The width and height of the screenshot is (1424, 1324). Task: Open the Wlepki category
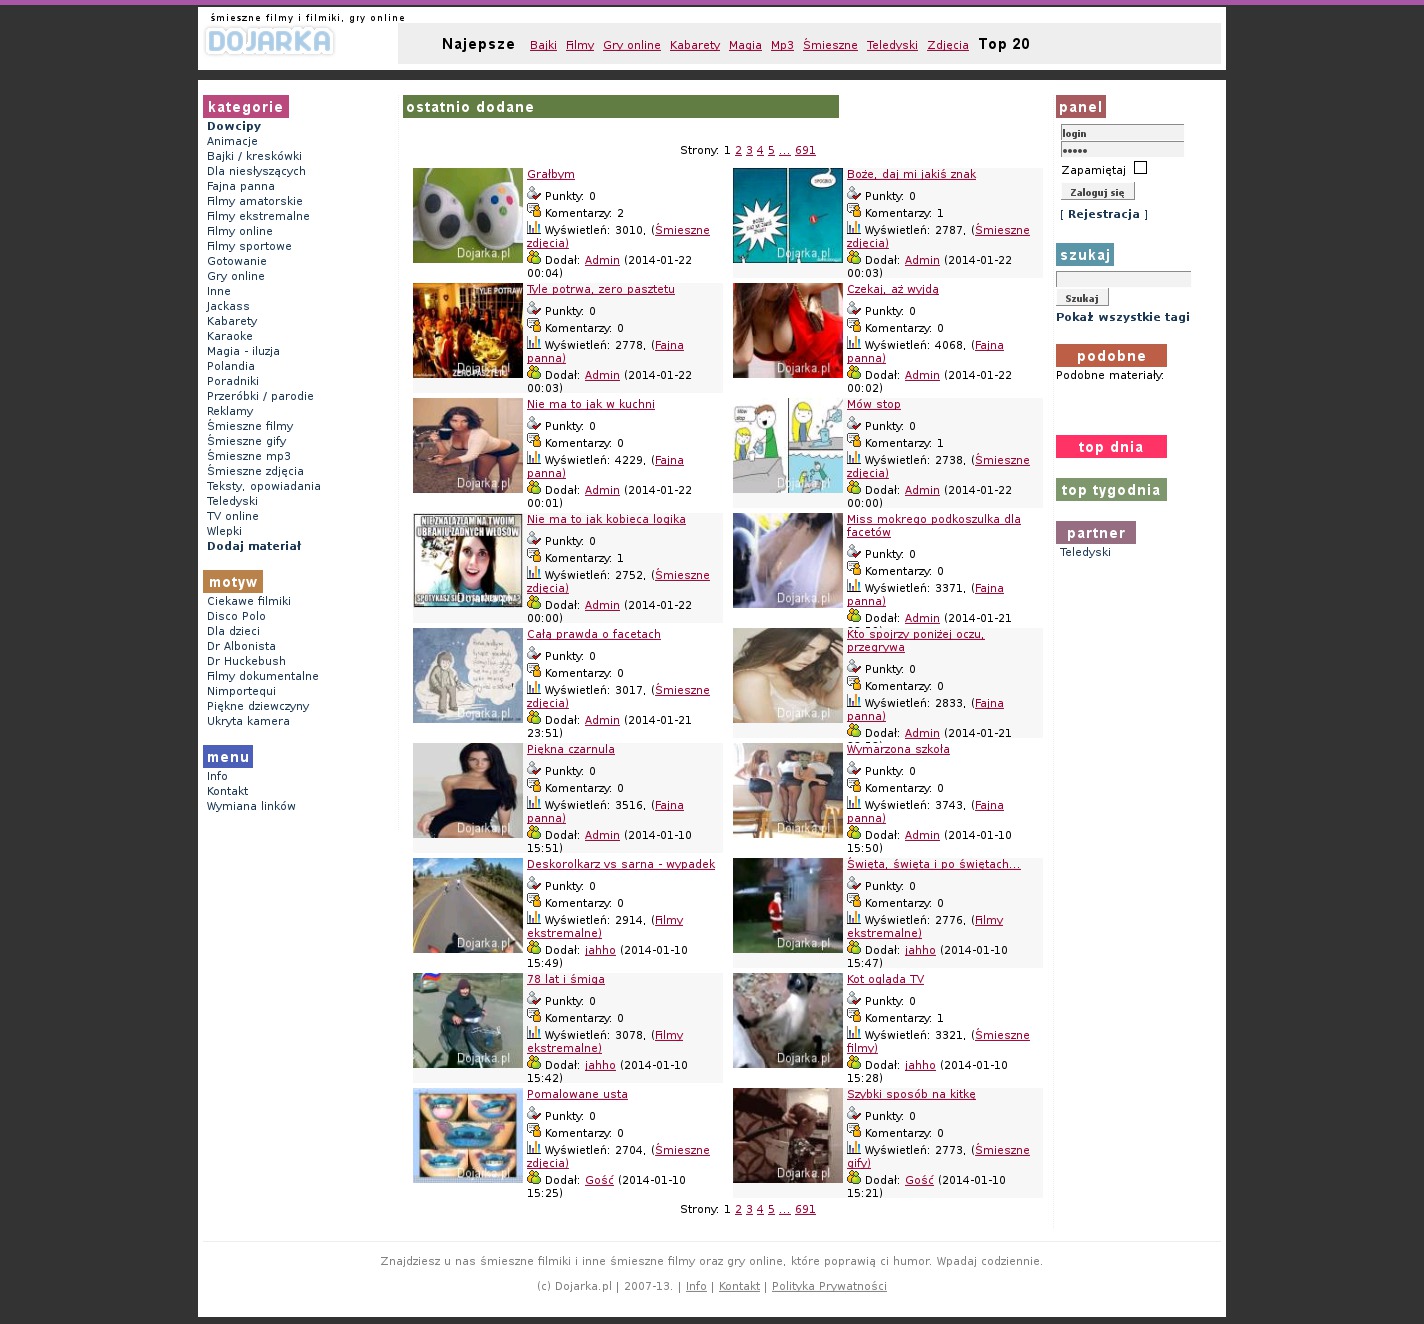224,531
